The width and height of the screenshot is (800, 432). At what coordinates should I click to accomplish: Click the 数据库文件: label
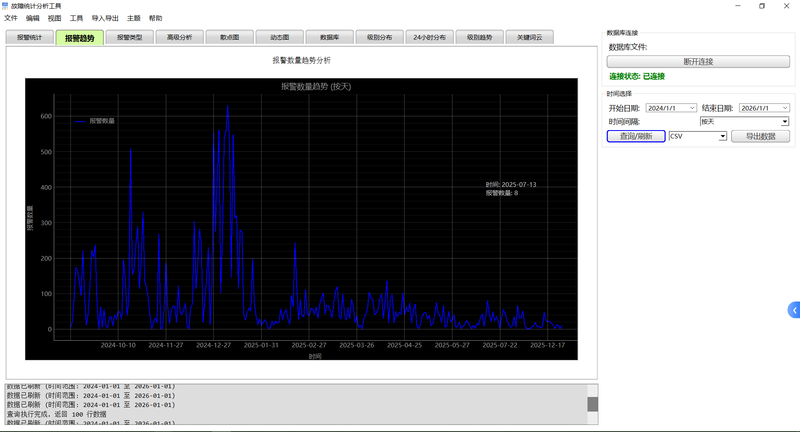tap(628, 47)
